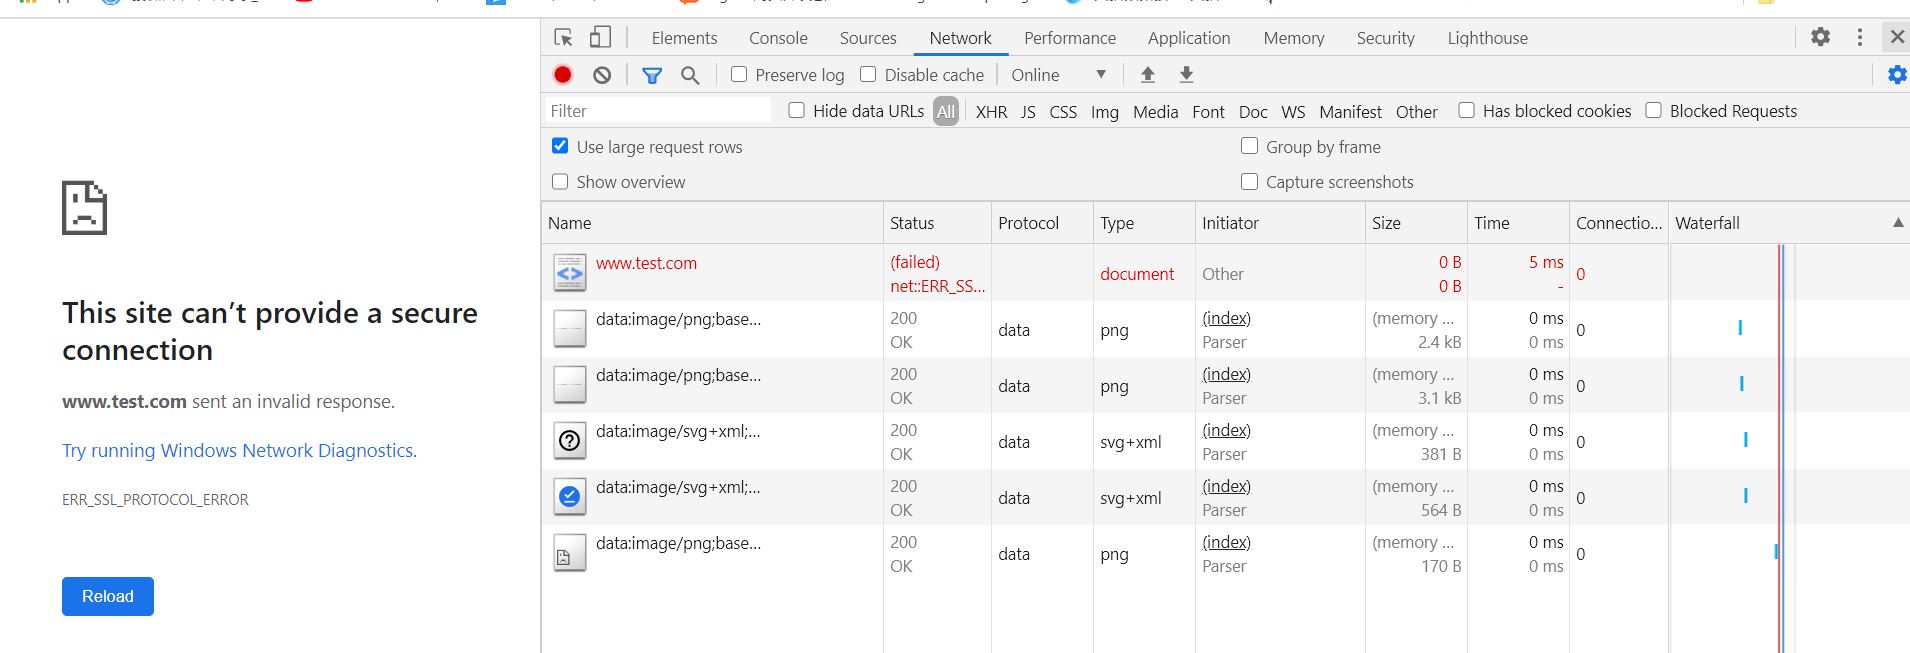Sort by the Status column header

click(x=937, y=223)
